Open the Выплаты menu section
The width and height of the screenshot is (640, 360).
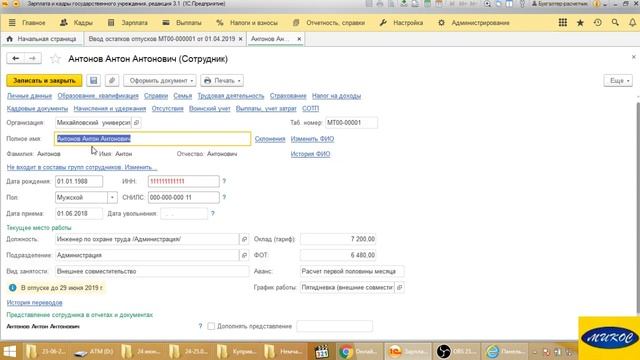coord(182,23)
